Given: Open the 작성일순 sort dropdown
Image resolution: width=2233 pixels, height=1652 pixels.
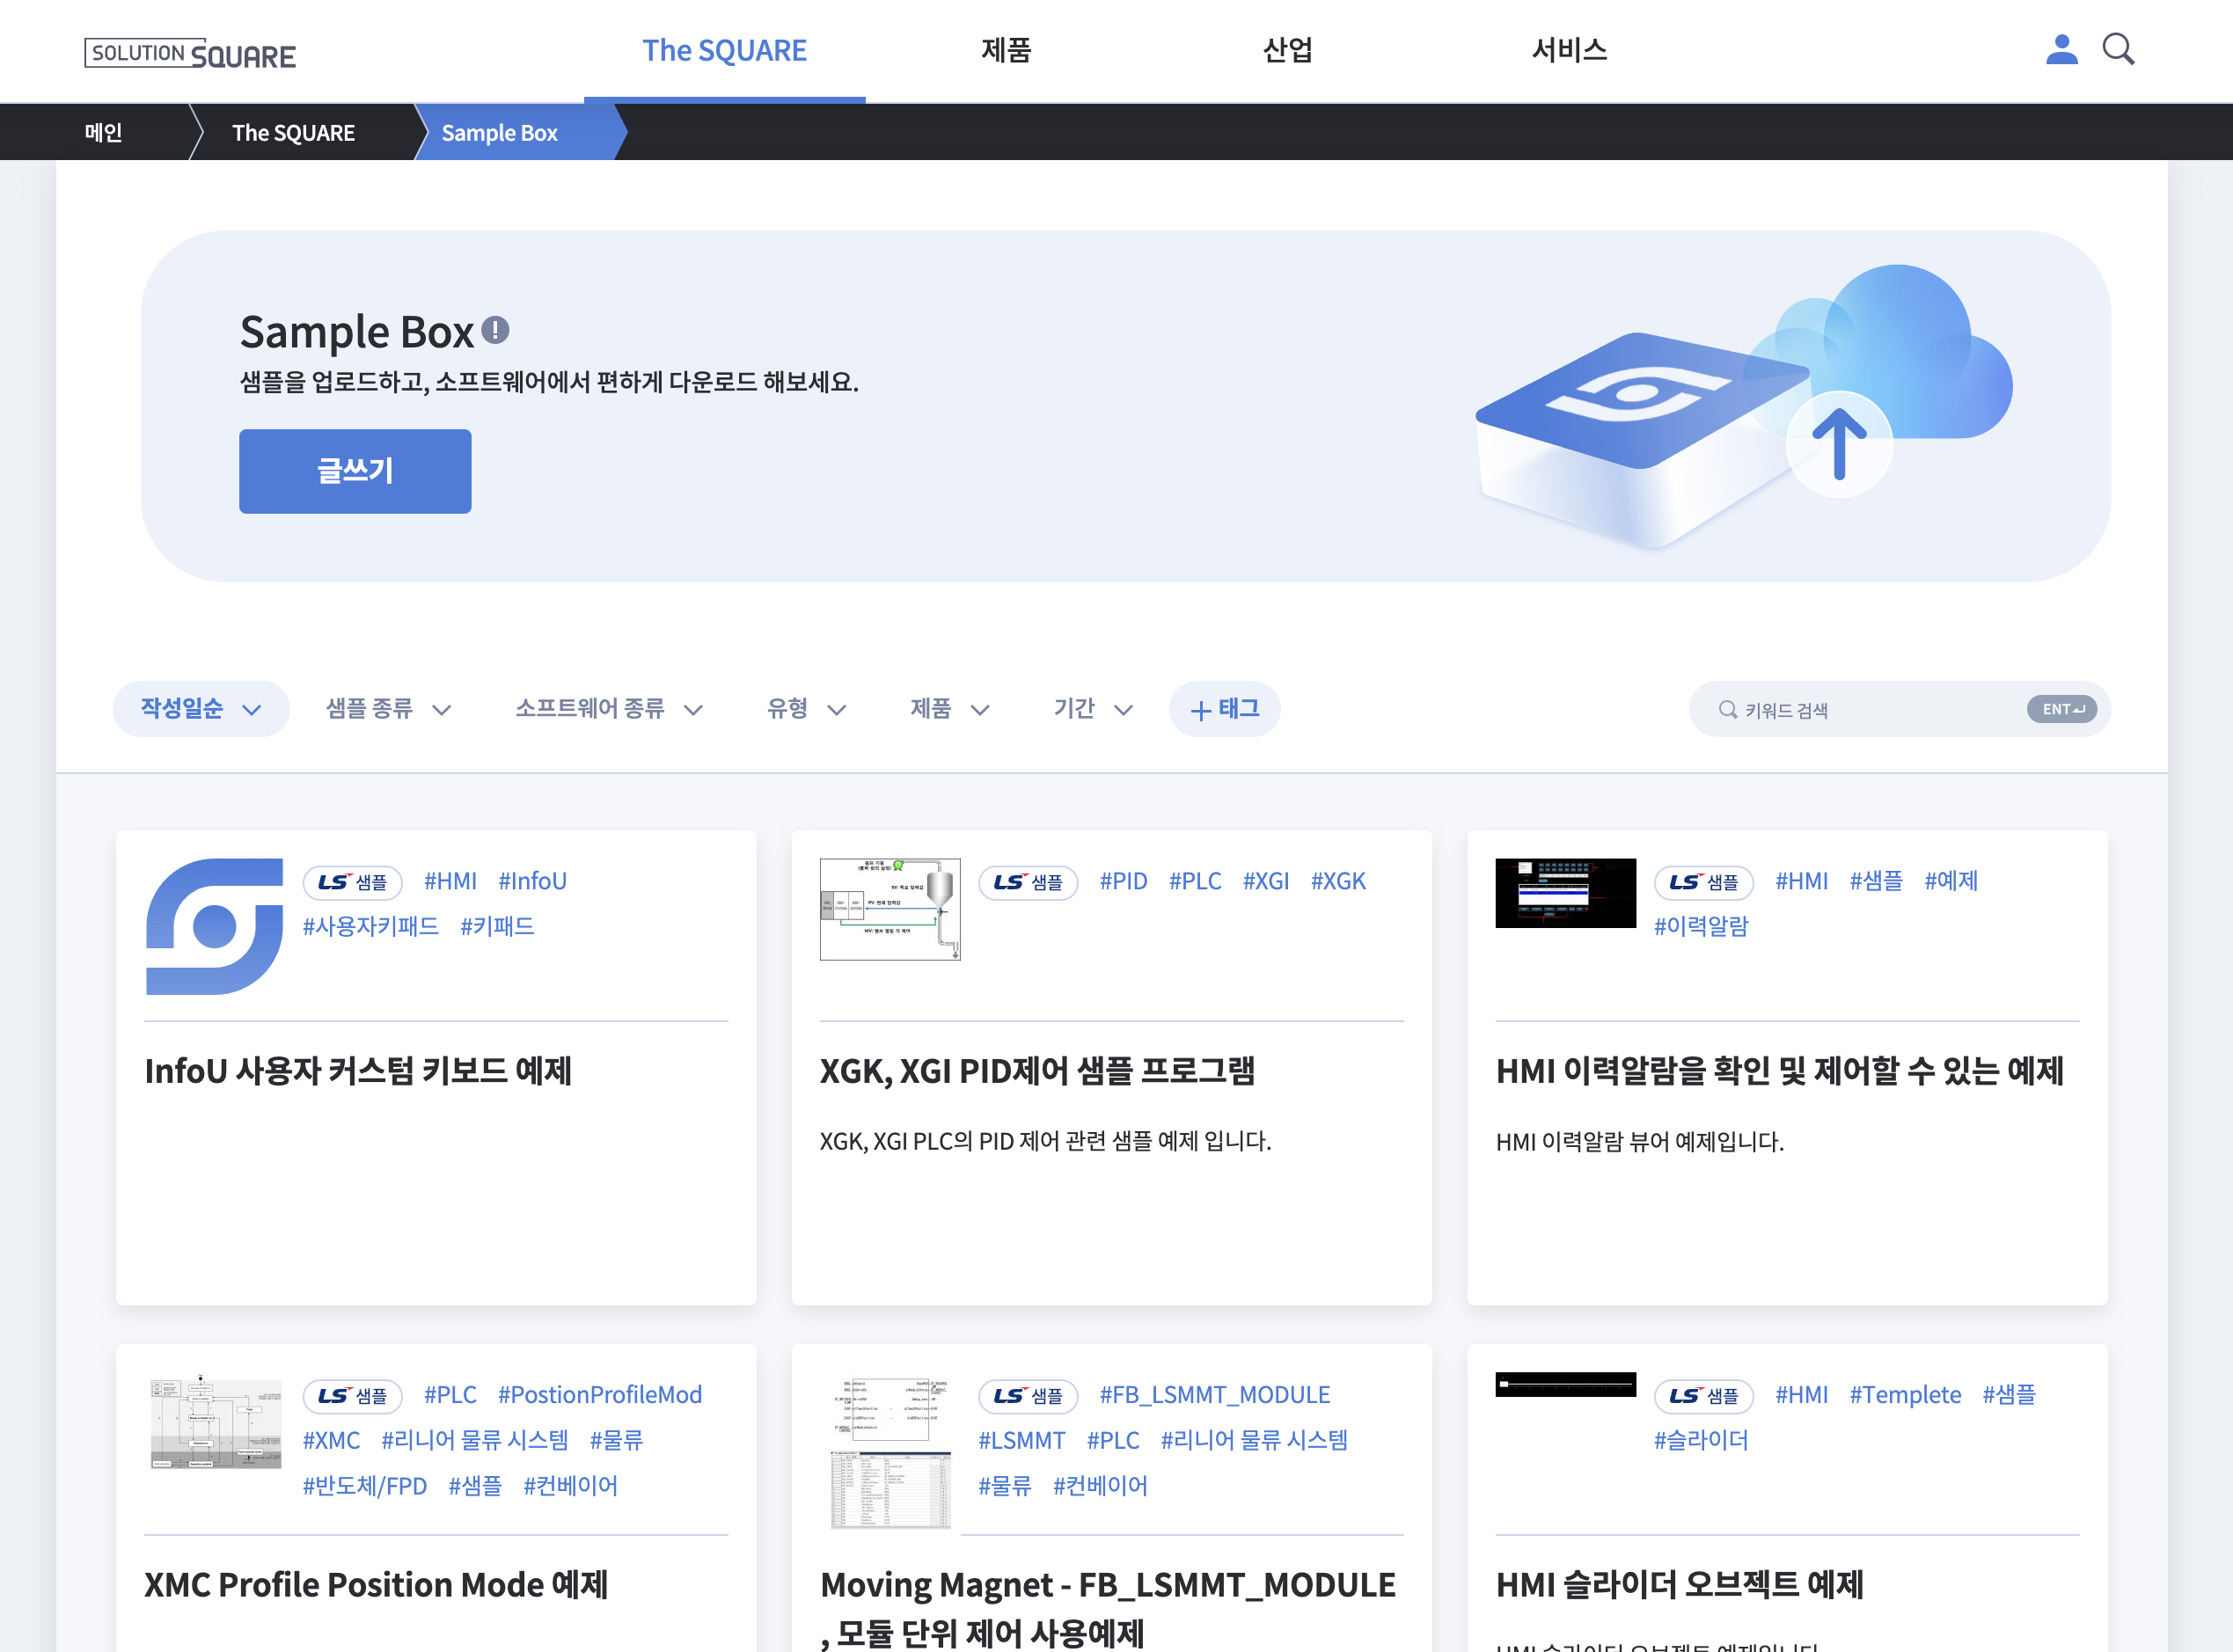Looking at the screenshot, I should (x=201, y=709).
